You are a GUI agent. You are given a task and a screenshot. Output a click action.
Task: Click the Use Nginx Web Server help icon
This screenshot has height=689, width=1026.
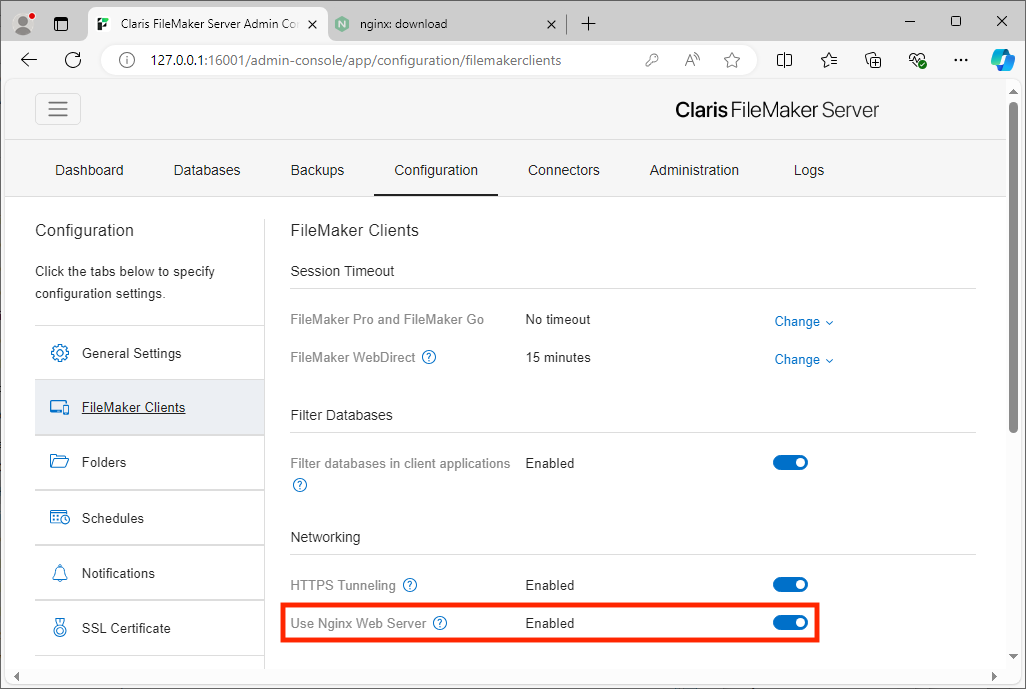440,622
